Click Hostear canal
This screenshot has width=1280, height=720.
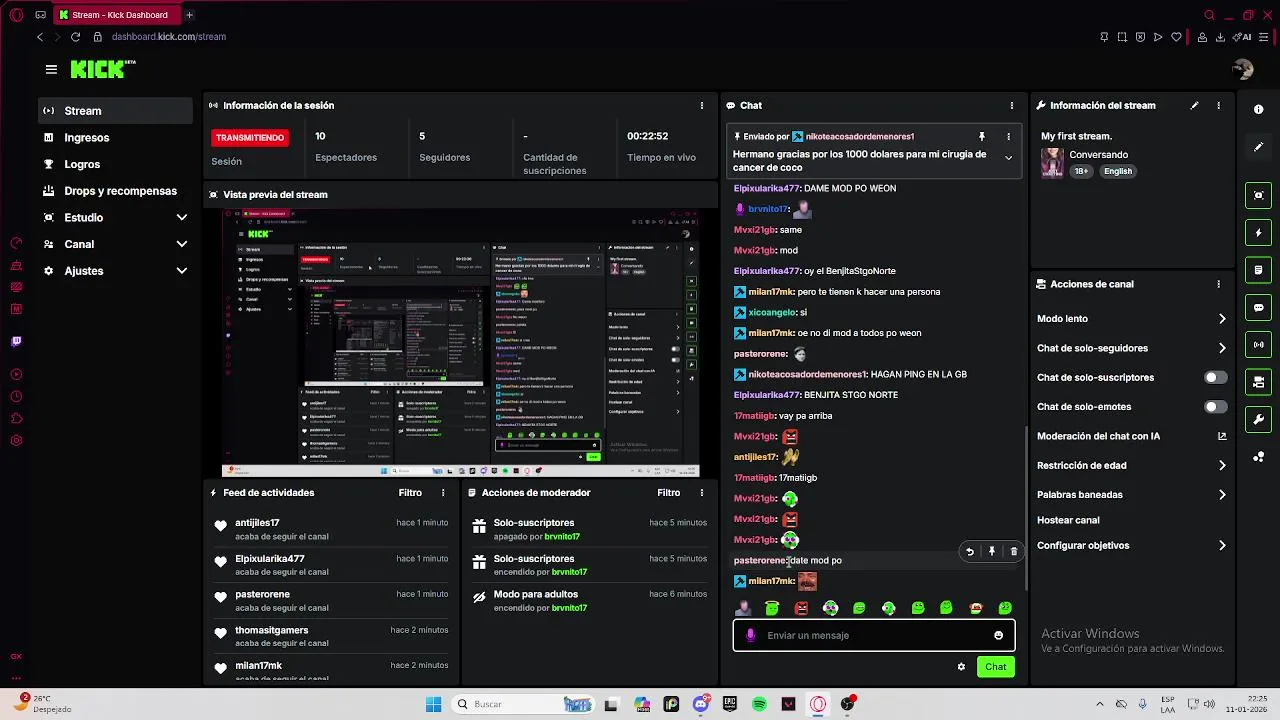tap(1068, 520)
